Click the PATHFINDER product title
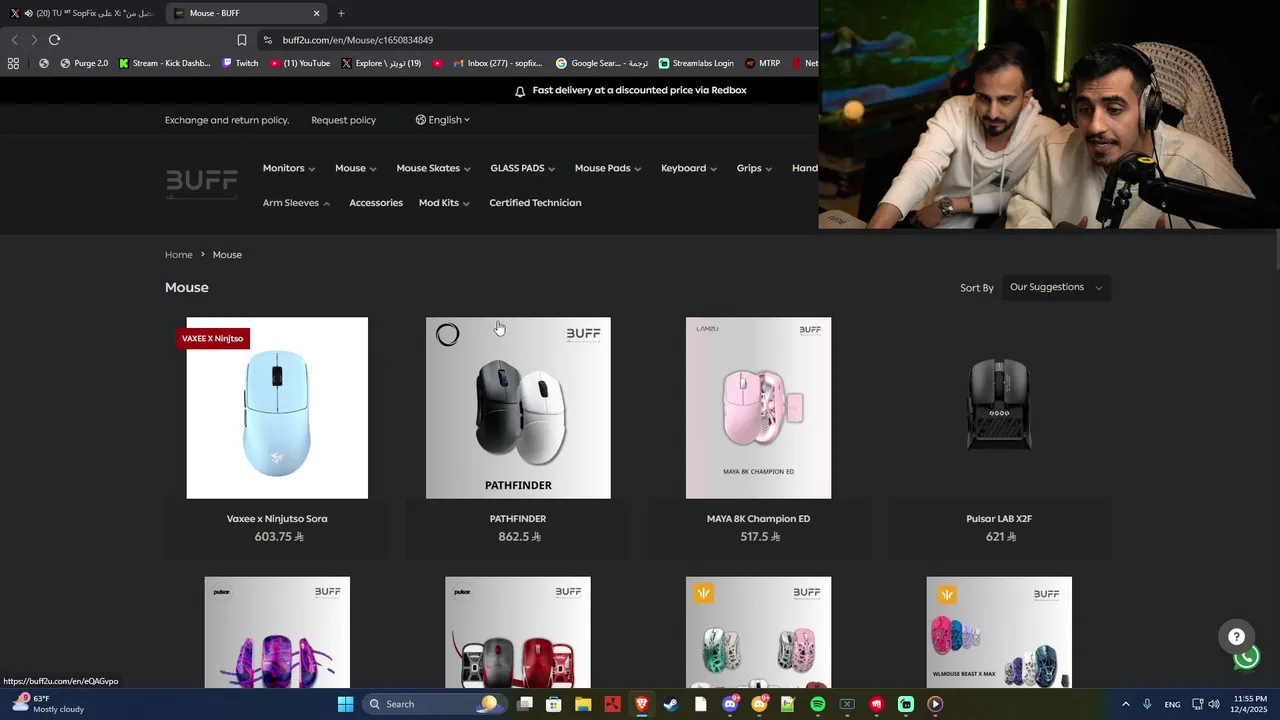 pos(518,519)
